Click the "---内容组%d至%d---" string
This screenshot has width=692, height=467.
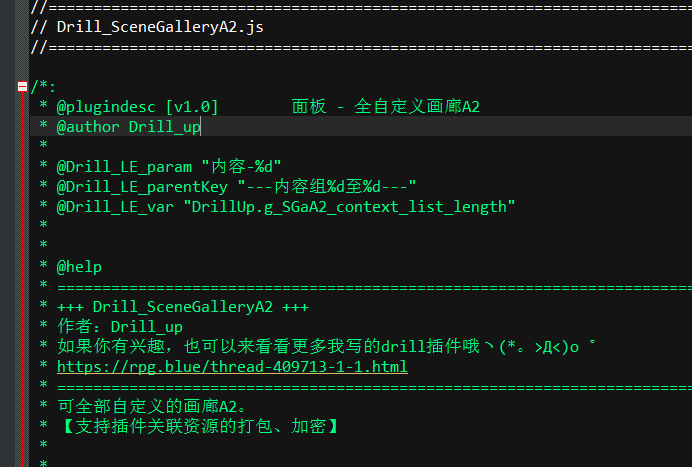[x=326, y=186]
